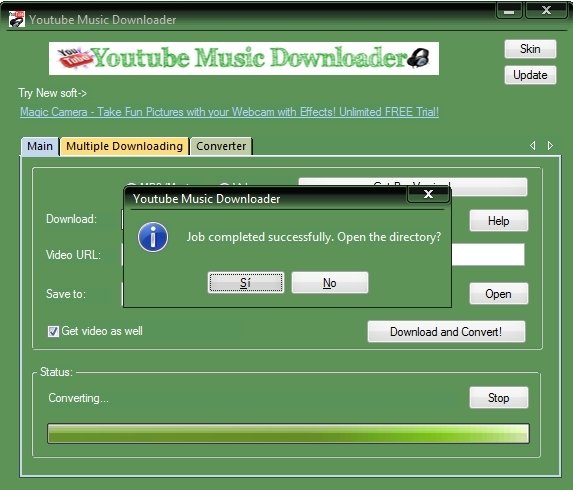Click the Video URL: label

point(73,255)
